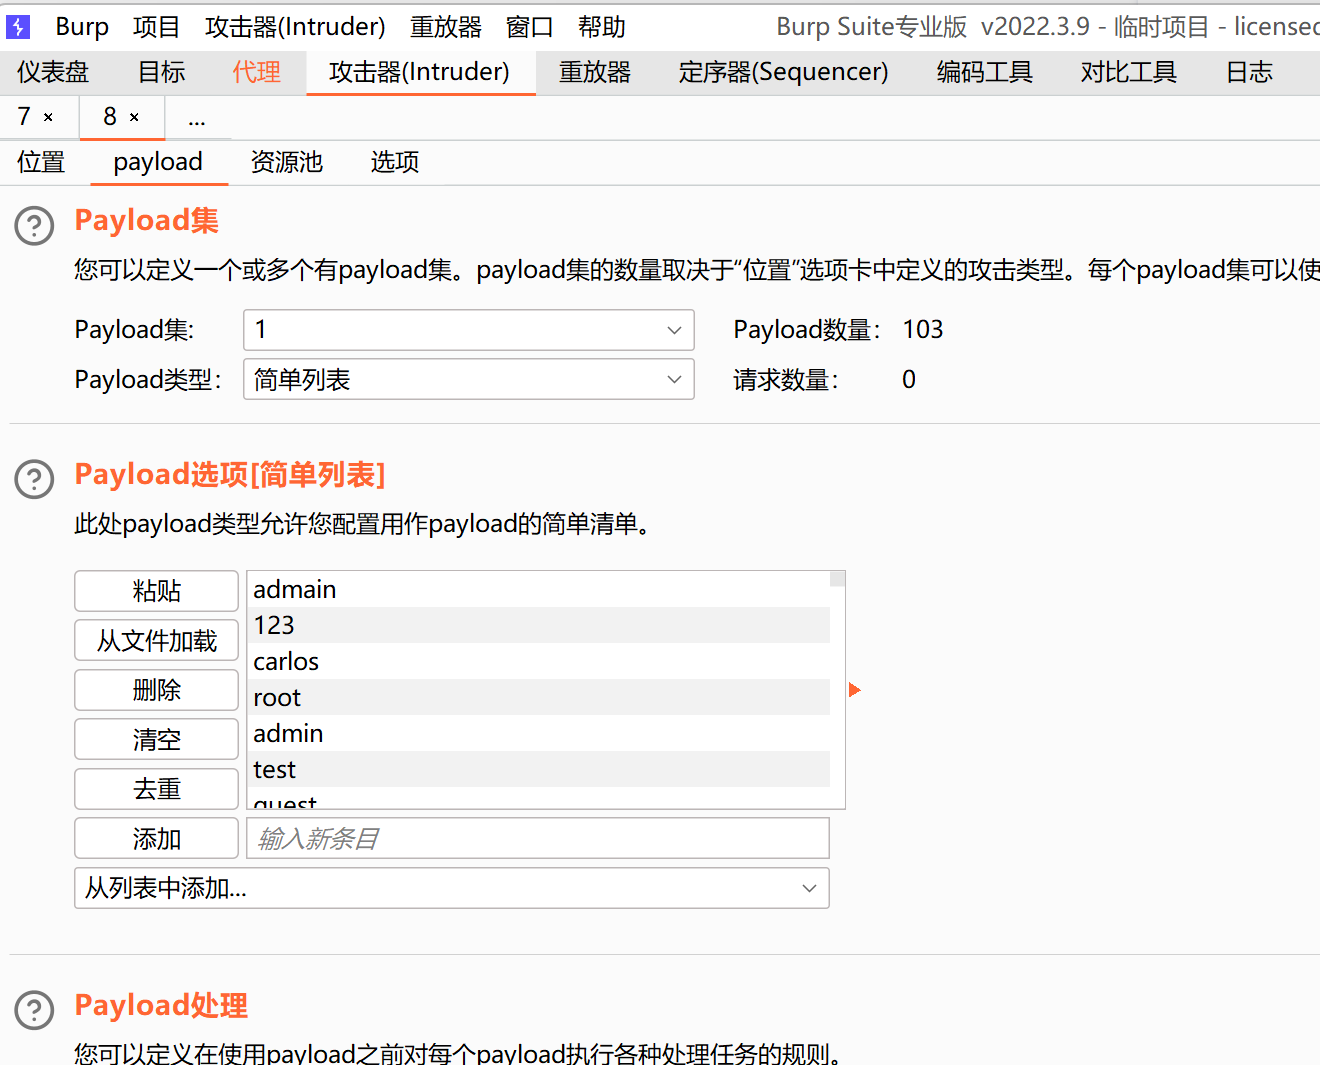
Task: Open the 定序器(Sequencer) tab
Action: tap(783, 72)
